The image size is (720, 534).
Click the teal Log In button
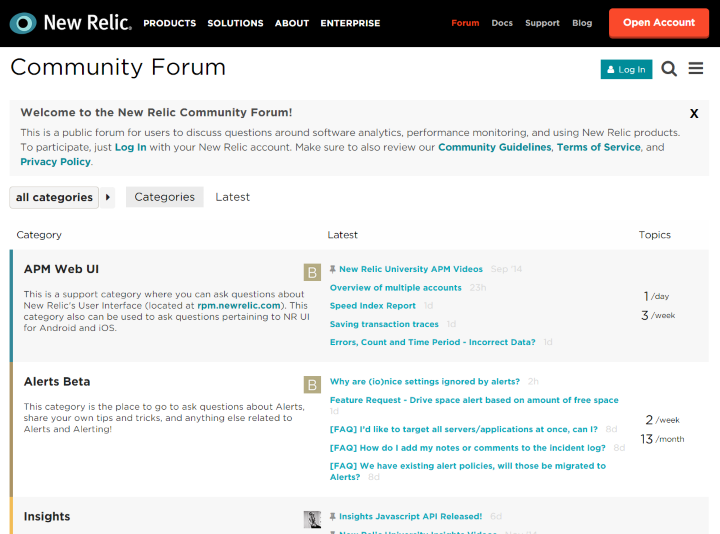tap(626, 69)
